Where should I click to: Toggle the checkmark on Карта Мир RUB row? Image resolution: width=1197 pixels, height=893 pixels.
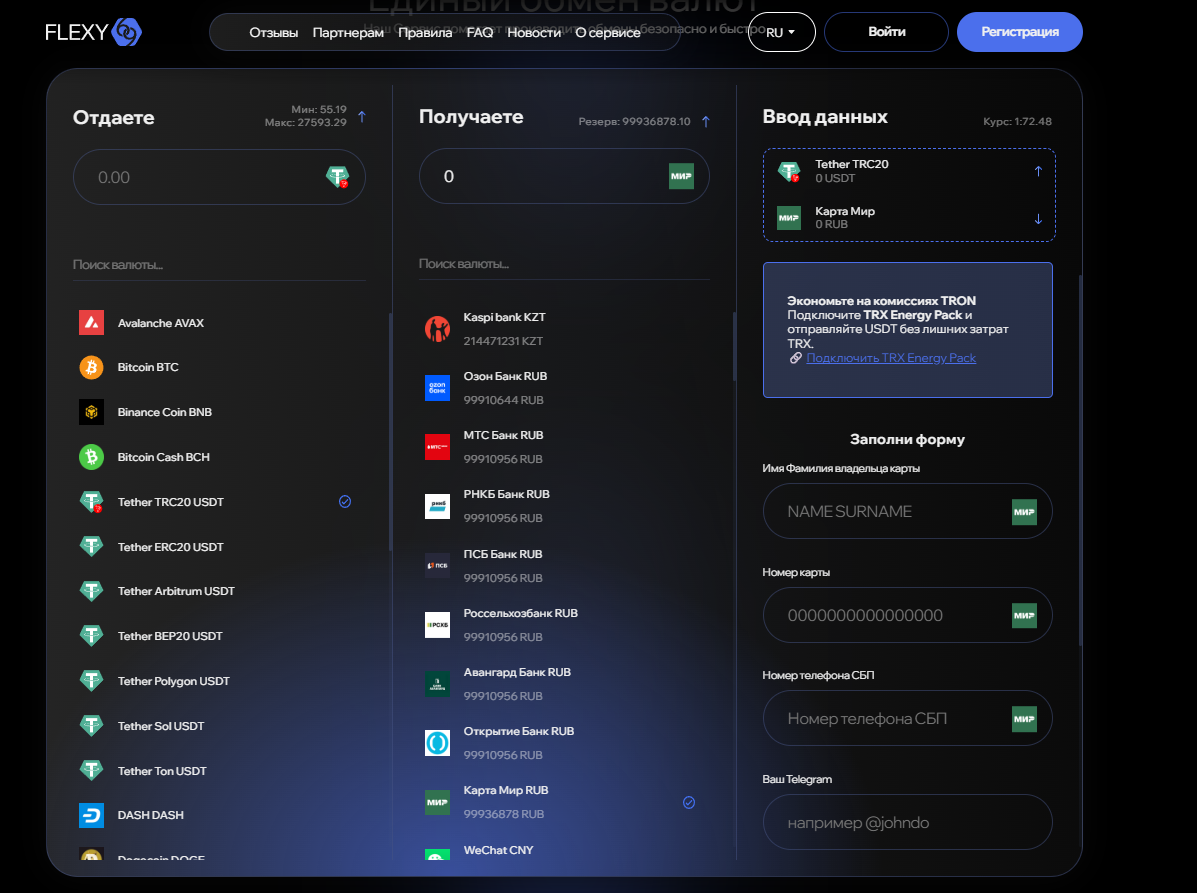[x=689, y=802]
